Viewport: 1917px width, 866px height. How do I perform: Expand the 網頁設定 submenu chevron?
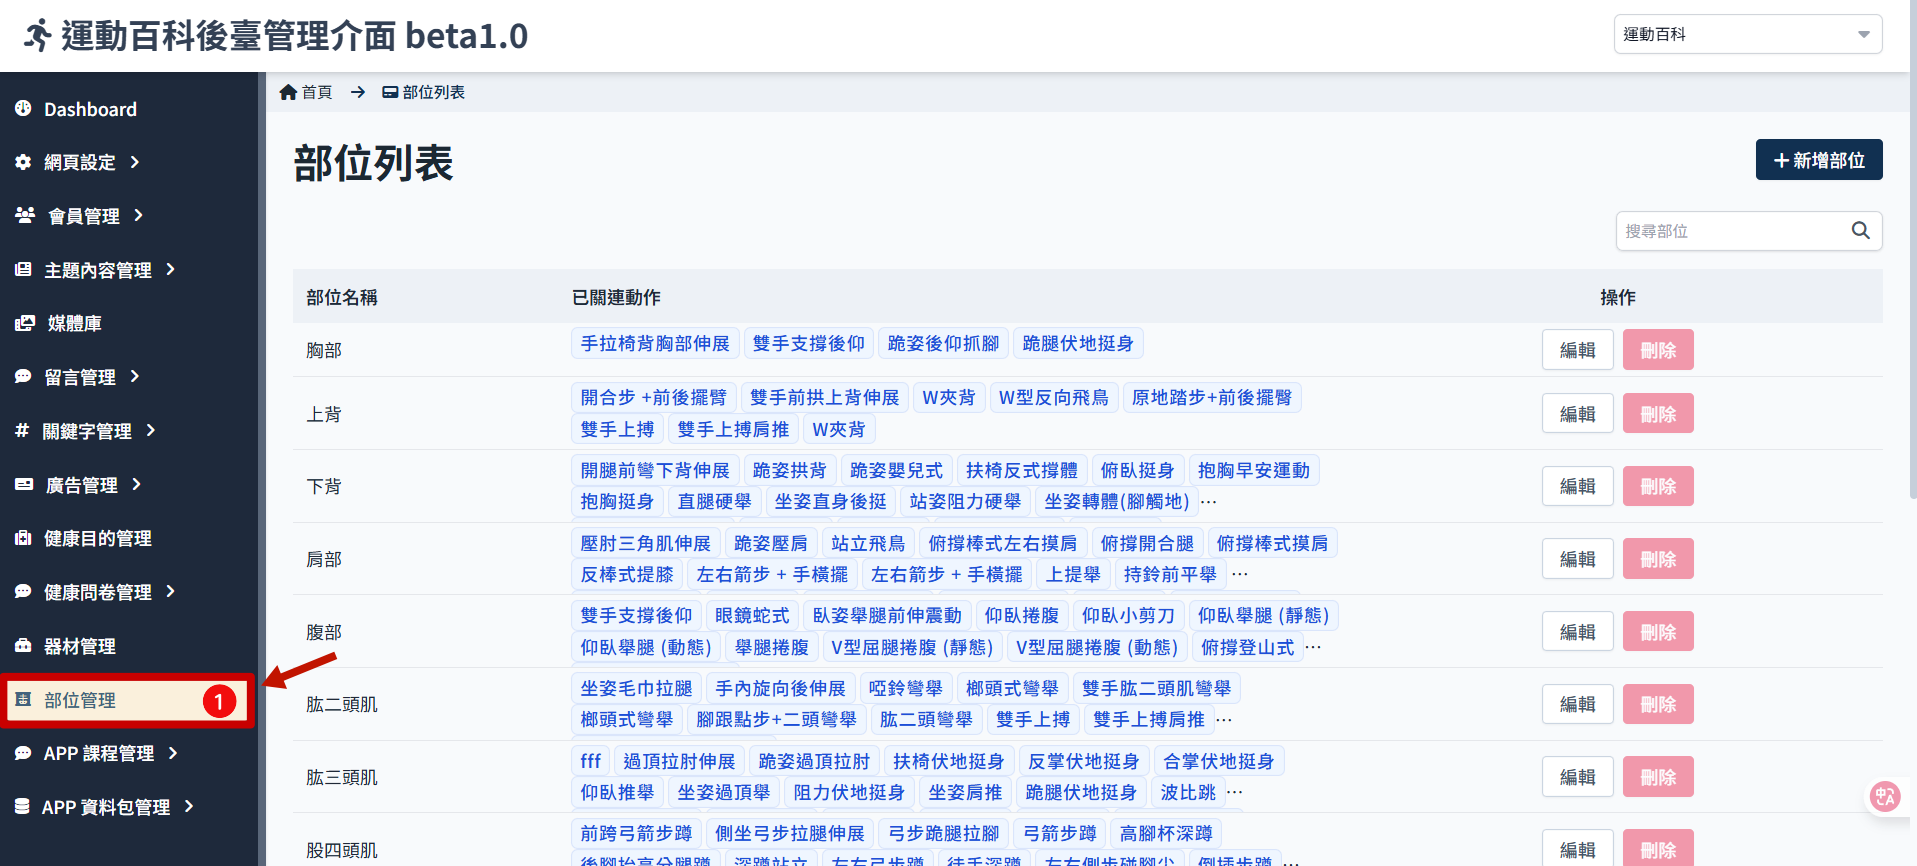point(134,161)
